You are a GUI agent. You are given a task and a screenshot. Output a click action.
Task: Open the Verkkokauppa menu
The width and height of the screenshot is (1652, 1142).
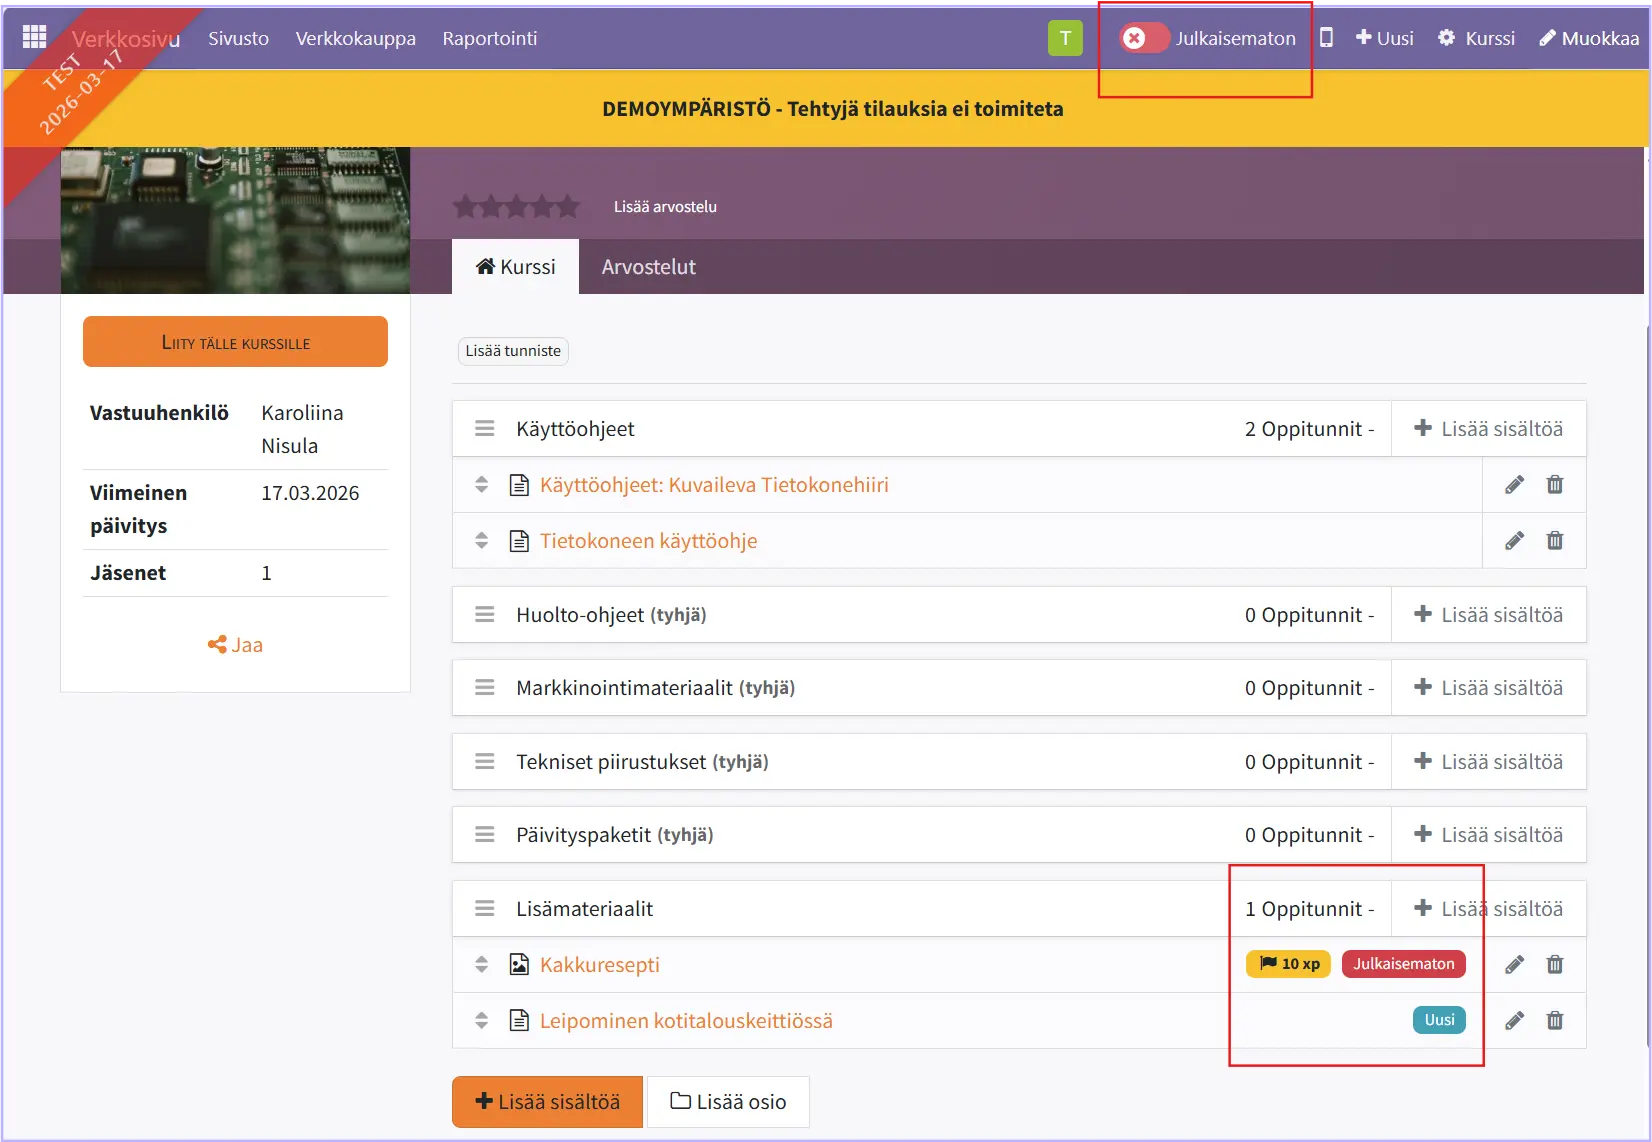355,38
